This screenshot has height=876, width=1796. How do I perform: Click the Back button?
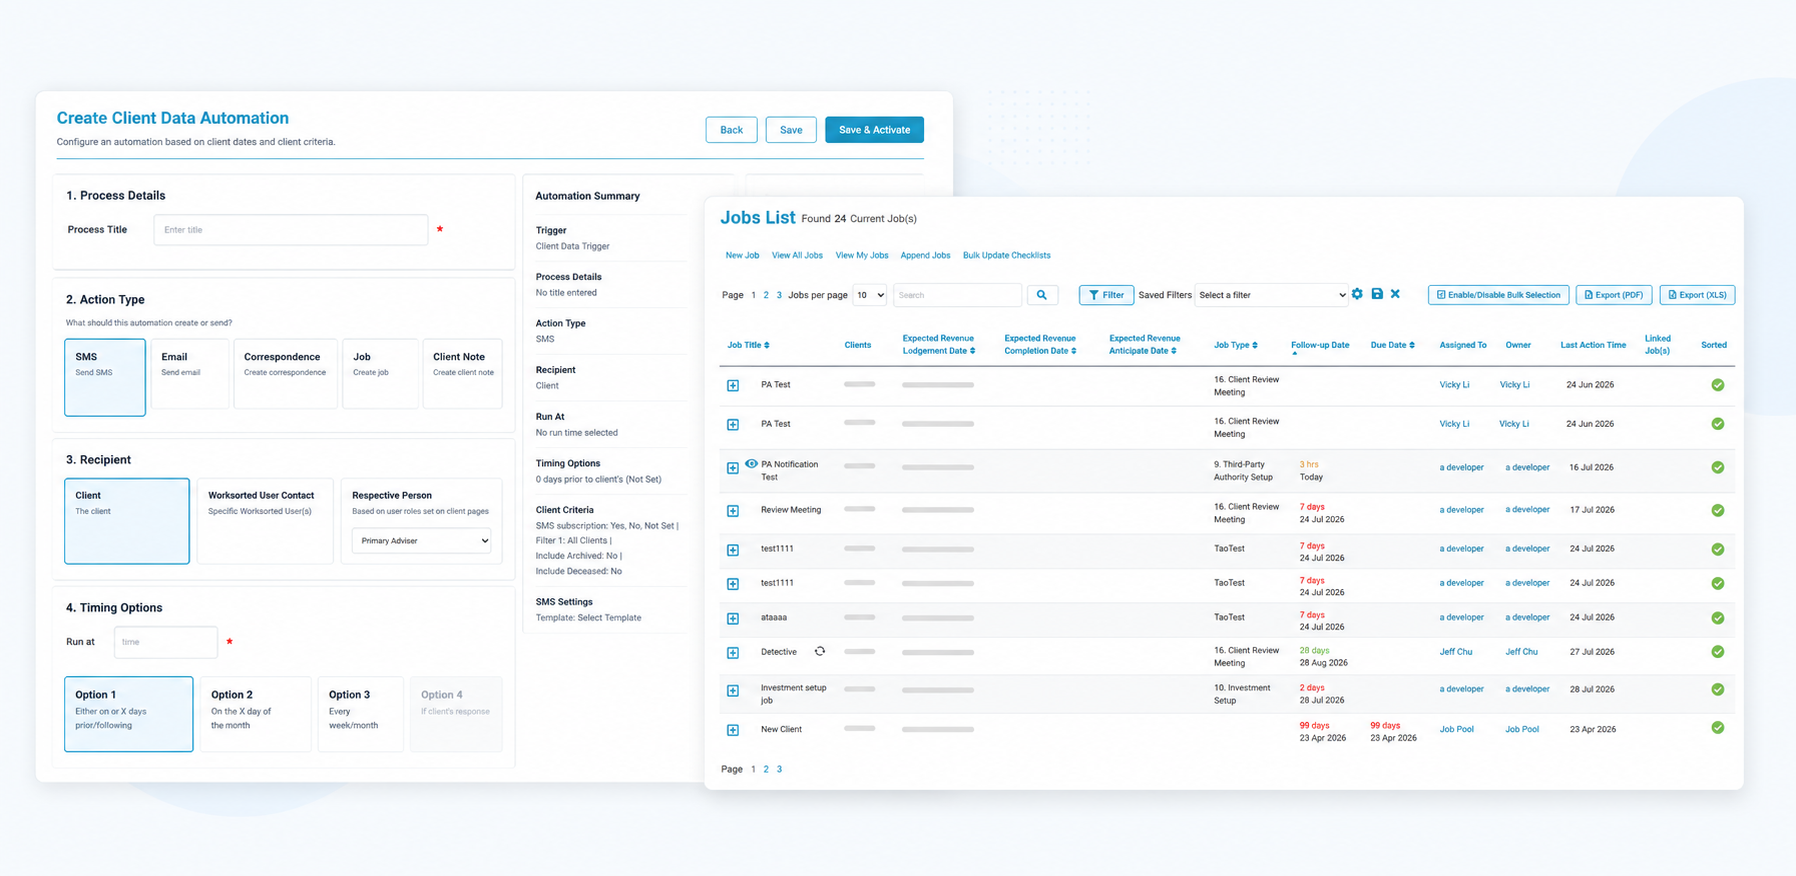(731, 130)
